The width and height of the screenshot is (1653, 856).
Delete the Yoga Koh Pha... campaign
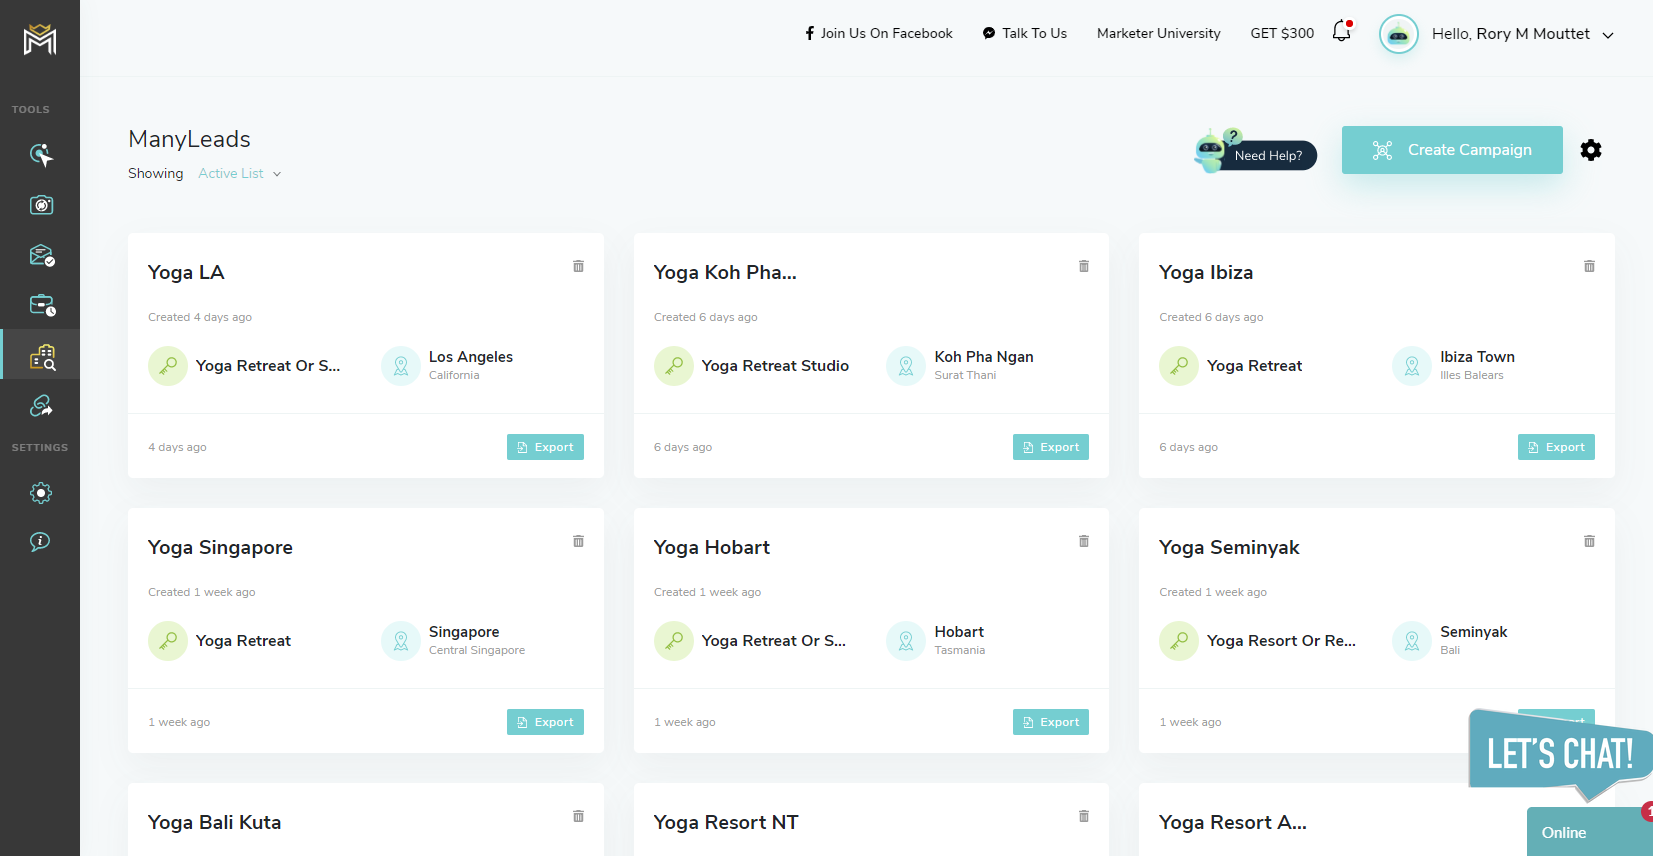pyautogui.click(x=1084, y=266)
